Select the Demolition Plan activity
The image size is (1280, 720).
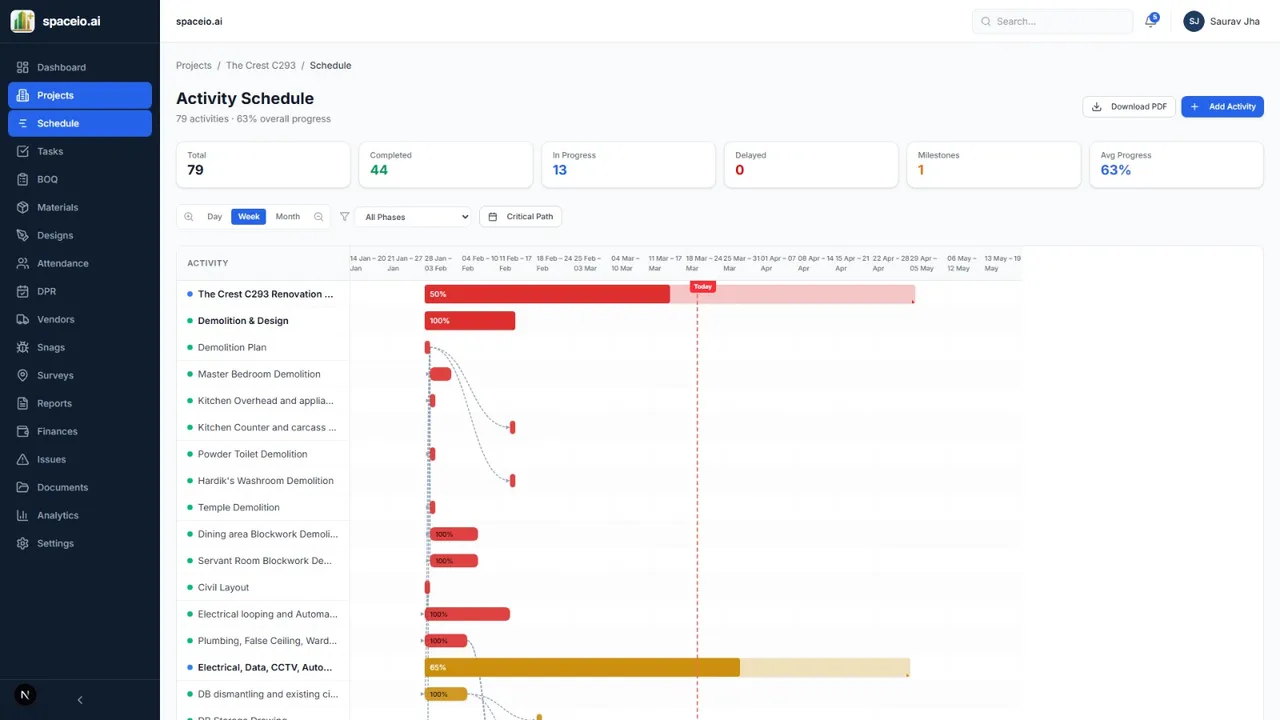pyautogui.click(x=263, y=347)
